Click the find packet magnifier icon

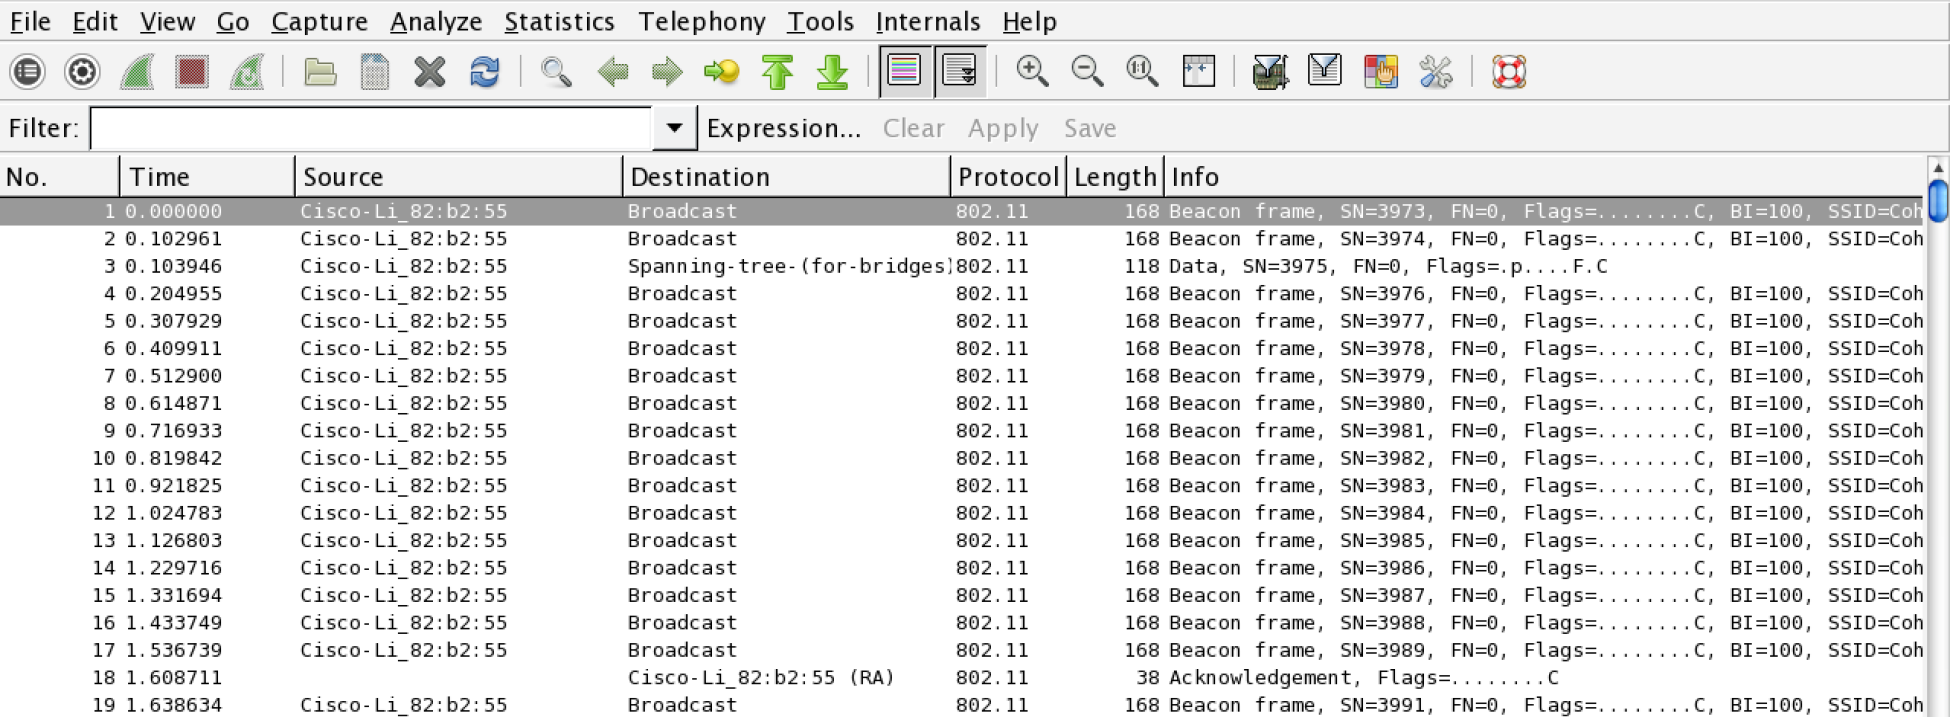[x=556, y=72]
